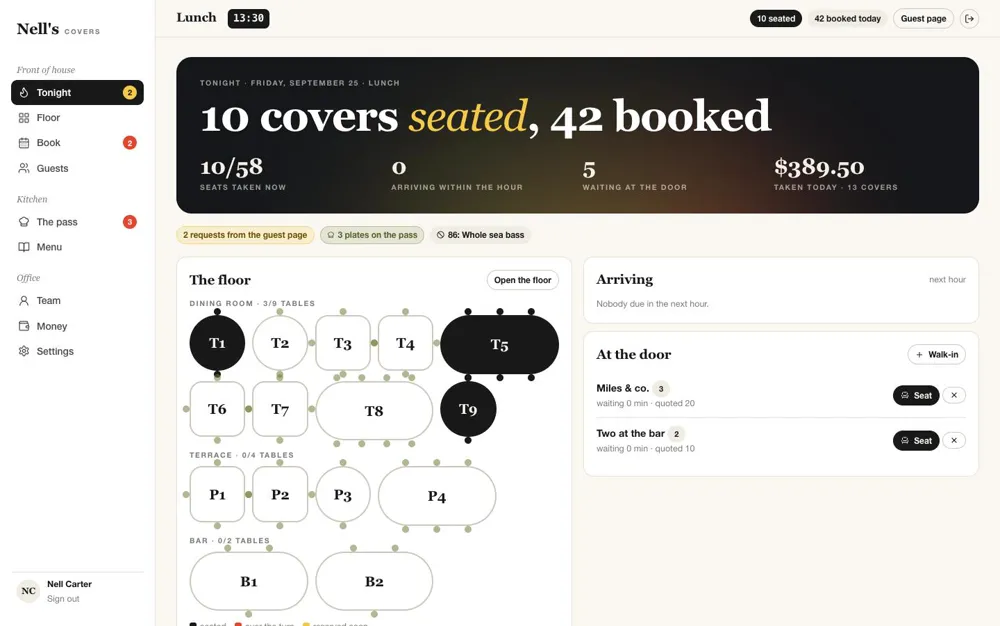This screenshot has width=1000, height=626.
Task: Select table T7
Action: pyautogui.click(x=280, y=409)
